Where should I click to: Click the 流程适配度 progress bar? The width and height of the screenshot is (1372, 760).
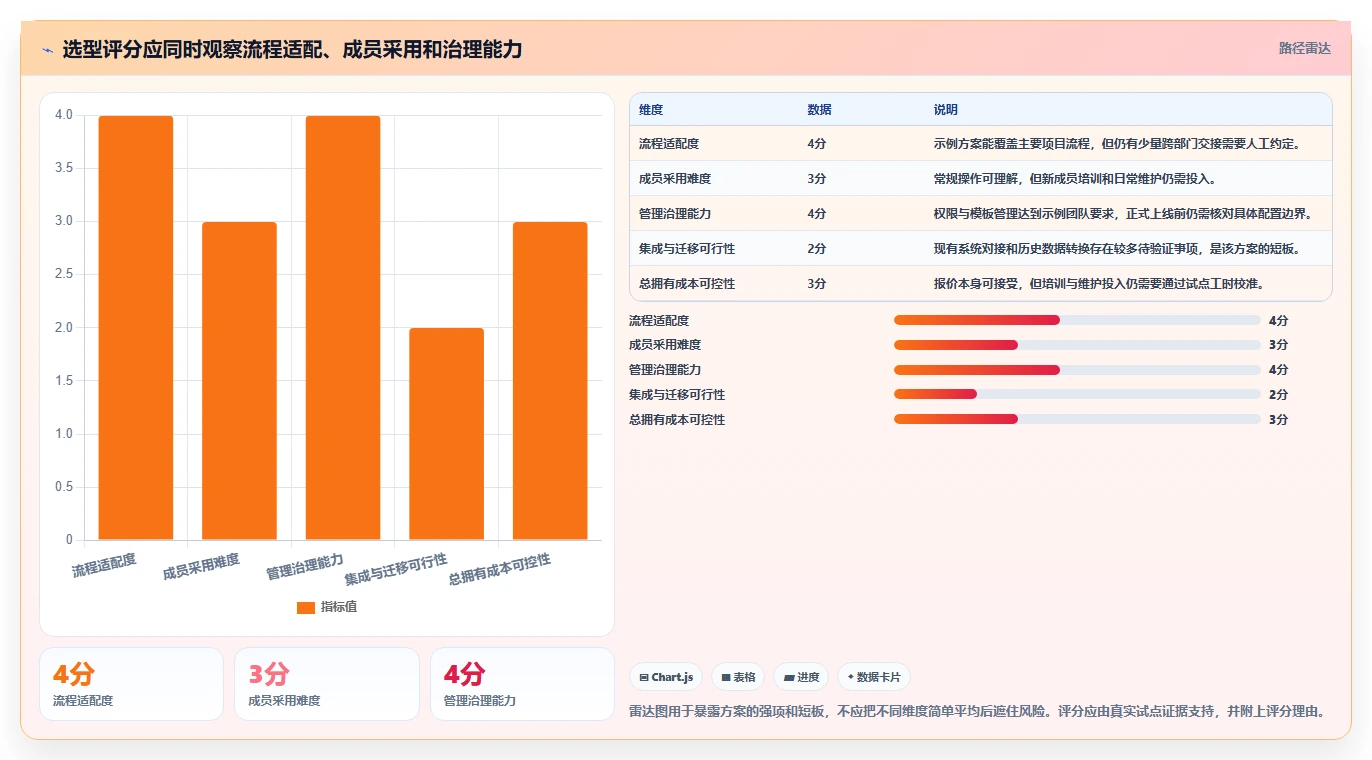click(x=1077, y=320)
